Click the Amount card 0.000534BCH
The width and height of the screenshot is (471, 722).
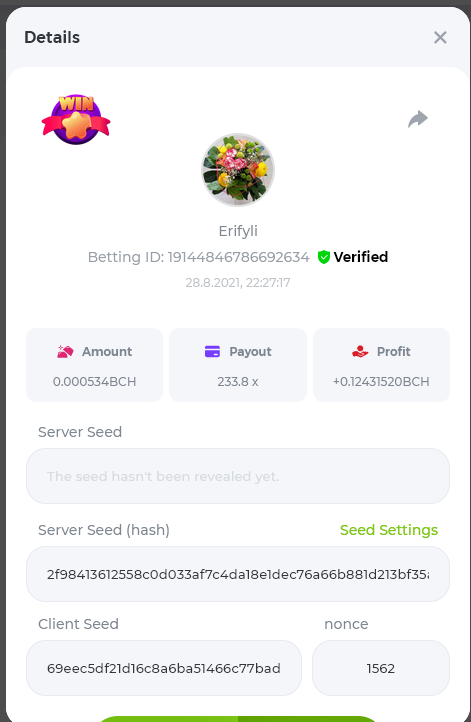click(x=94, y=365)
